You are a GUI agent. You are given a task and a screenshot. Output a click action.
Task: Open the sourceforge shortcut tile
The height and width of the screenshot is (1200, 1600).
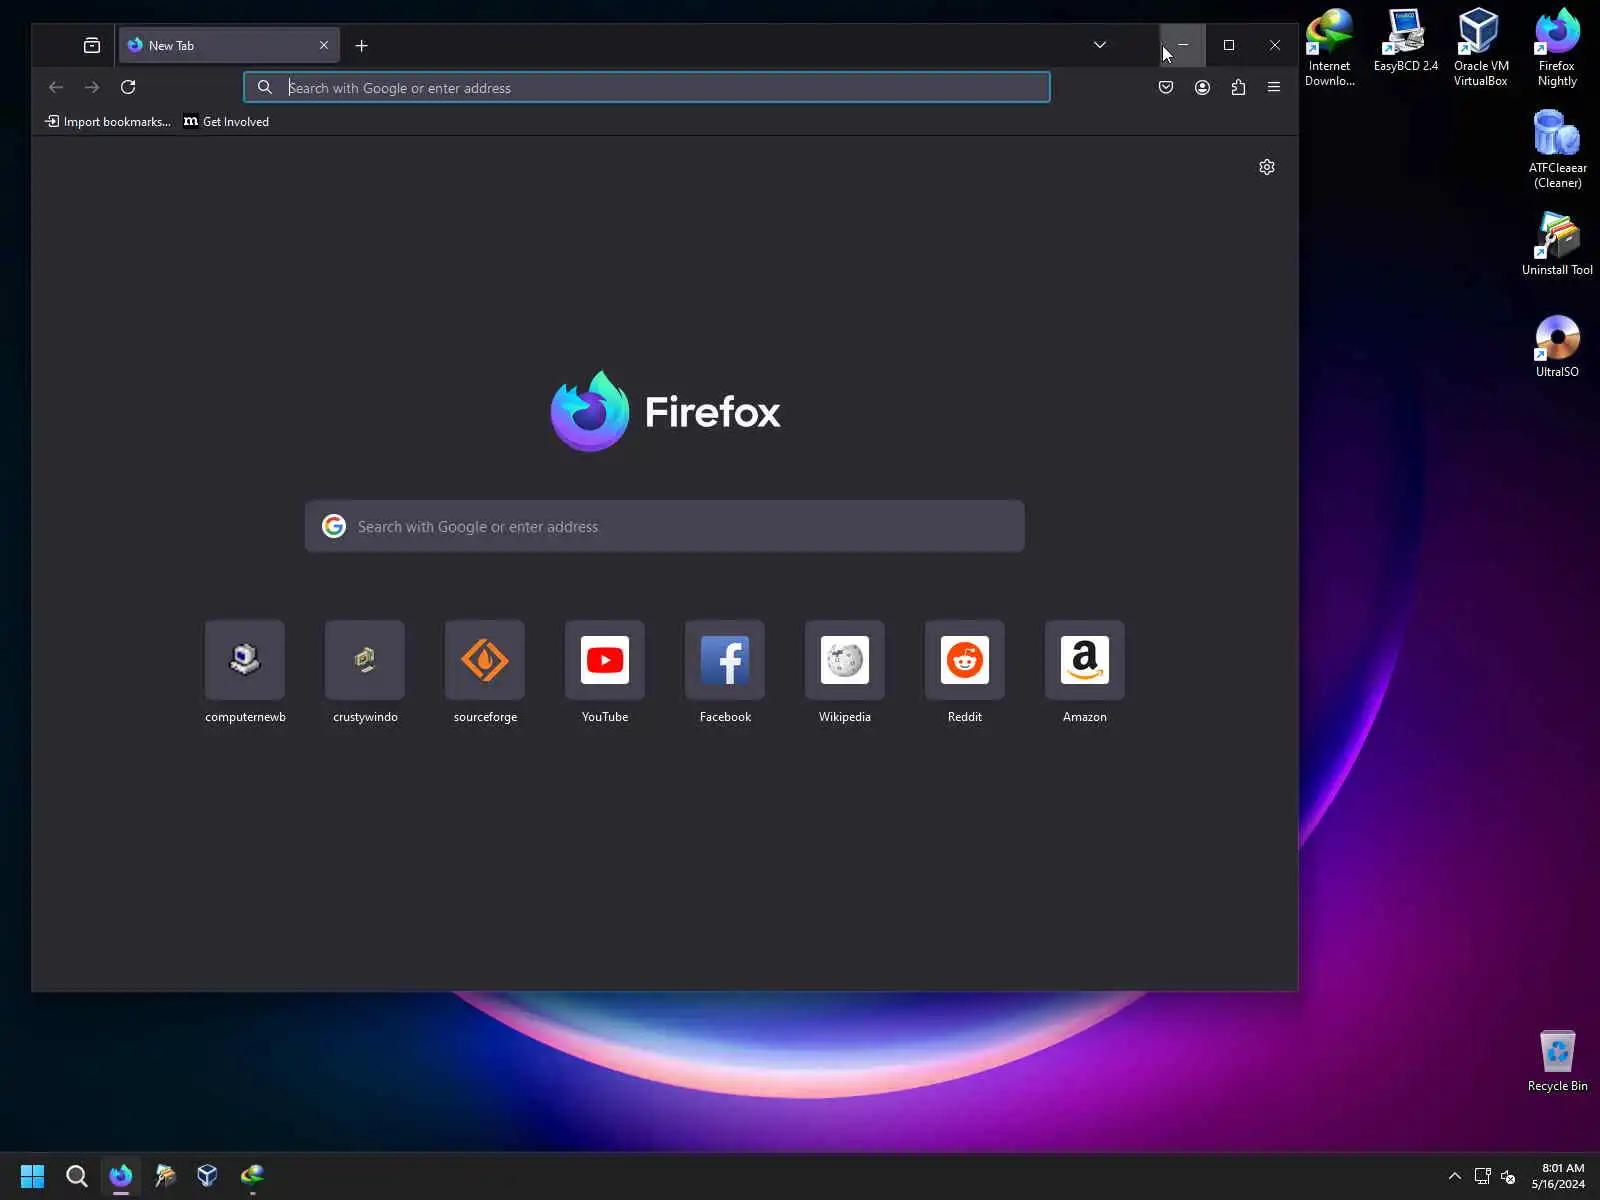tap(485, 672)
